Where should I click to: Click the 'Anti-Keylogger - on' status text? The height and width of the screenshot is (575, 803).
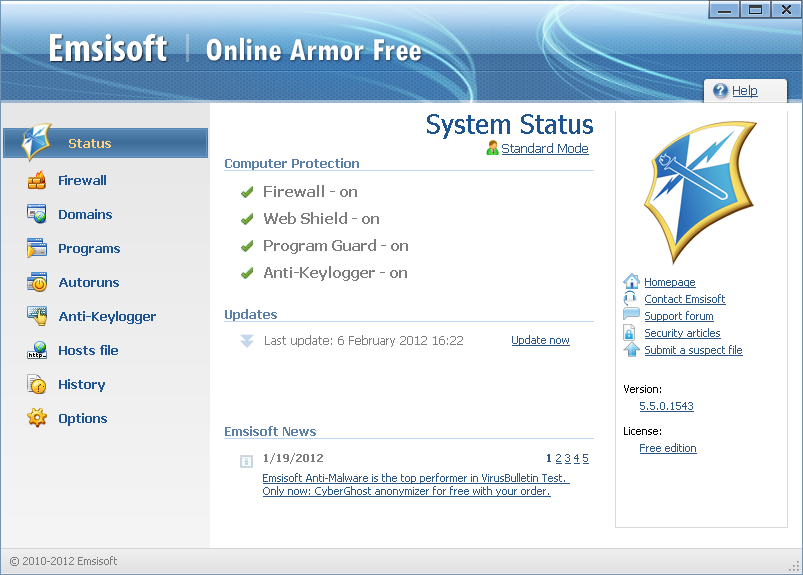(x=335, y=273)
